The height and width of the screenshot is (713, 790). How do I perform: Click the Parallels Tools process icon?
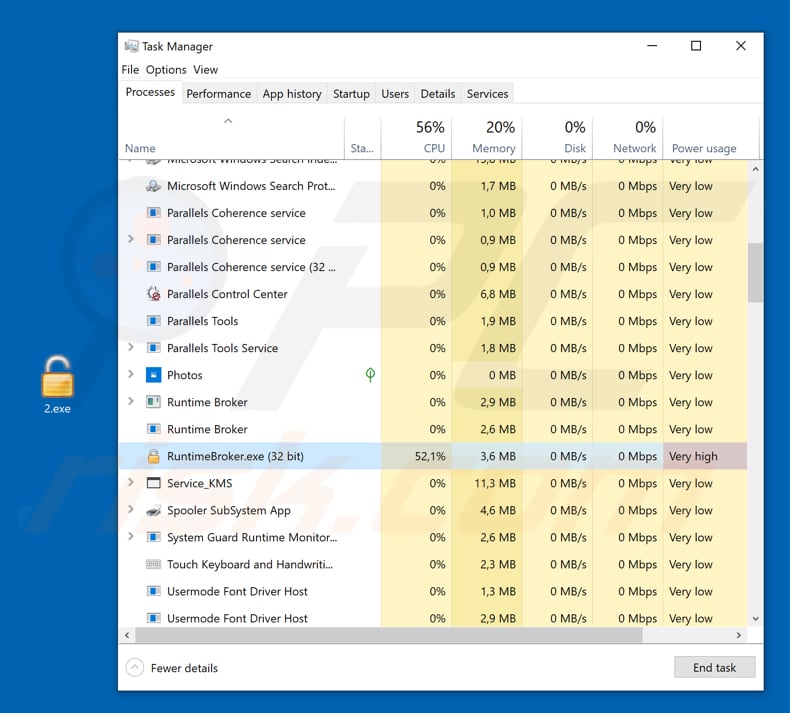point(154,321)
